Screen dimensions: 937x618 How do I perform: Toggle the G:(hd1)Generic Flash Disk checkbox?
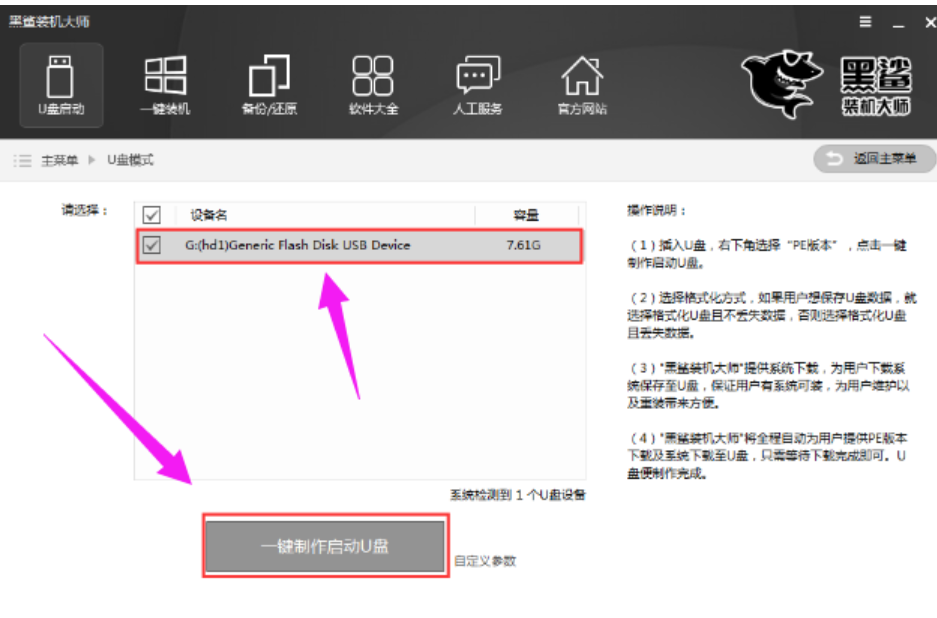152,245
